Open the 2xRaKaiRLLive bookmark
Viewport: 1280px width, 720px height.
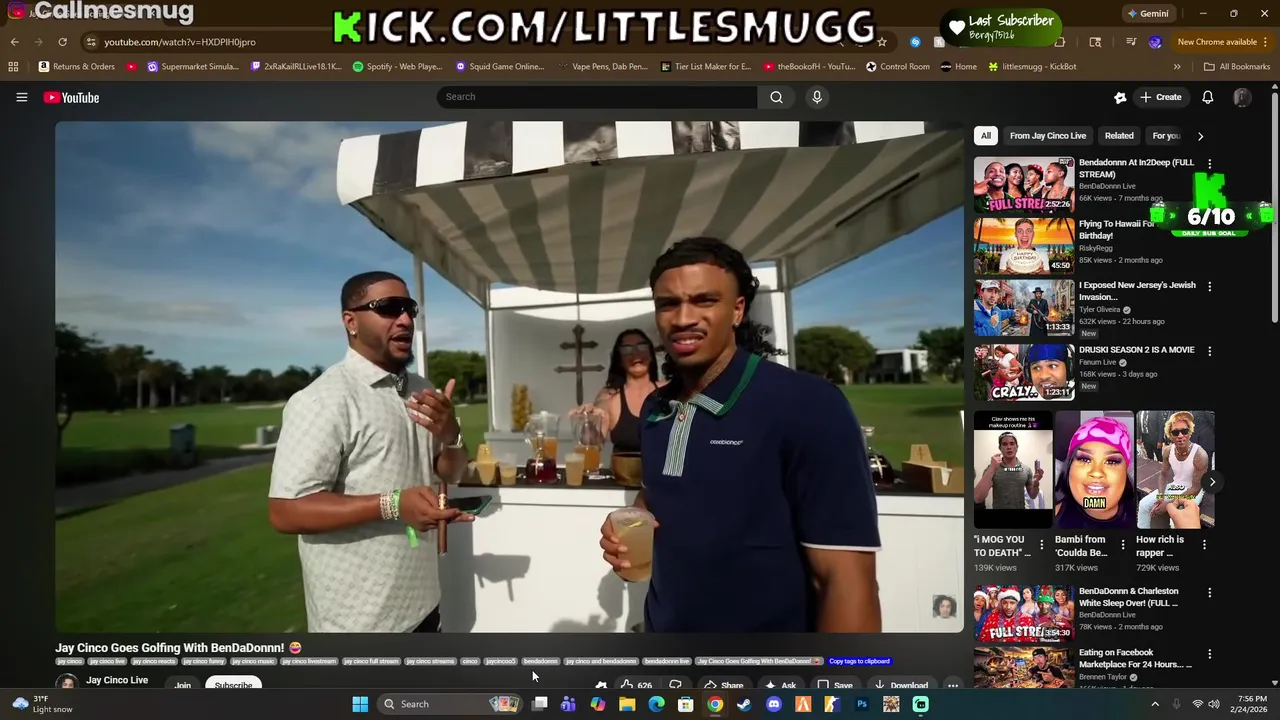(x=296, y=67)
